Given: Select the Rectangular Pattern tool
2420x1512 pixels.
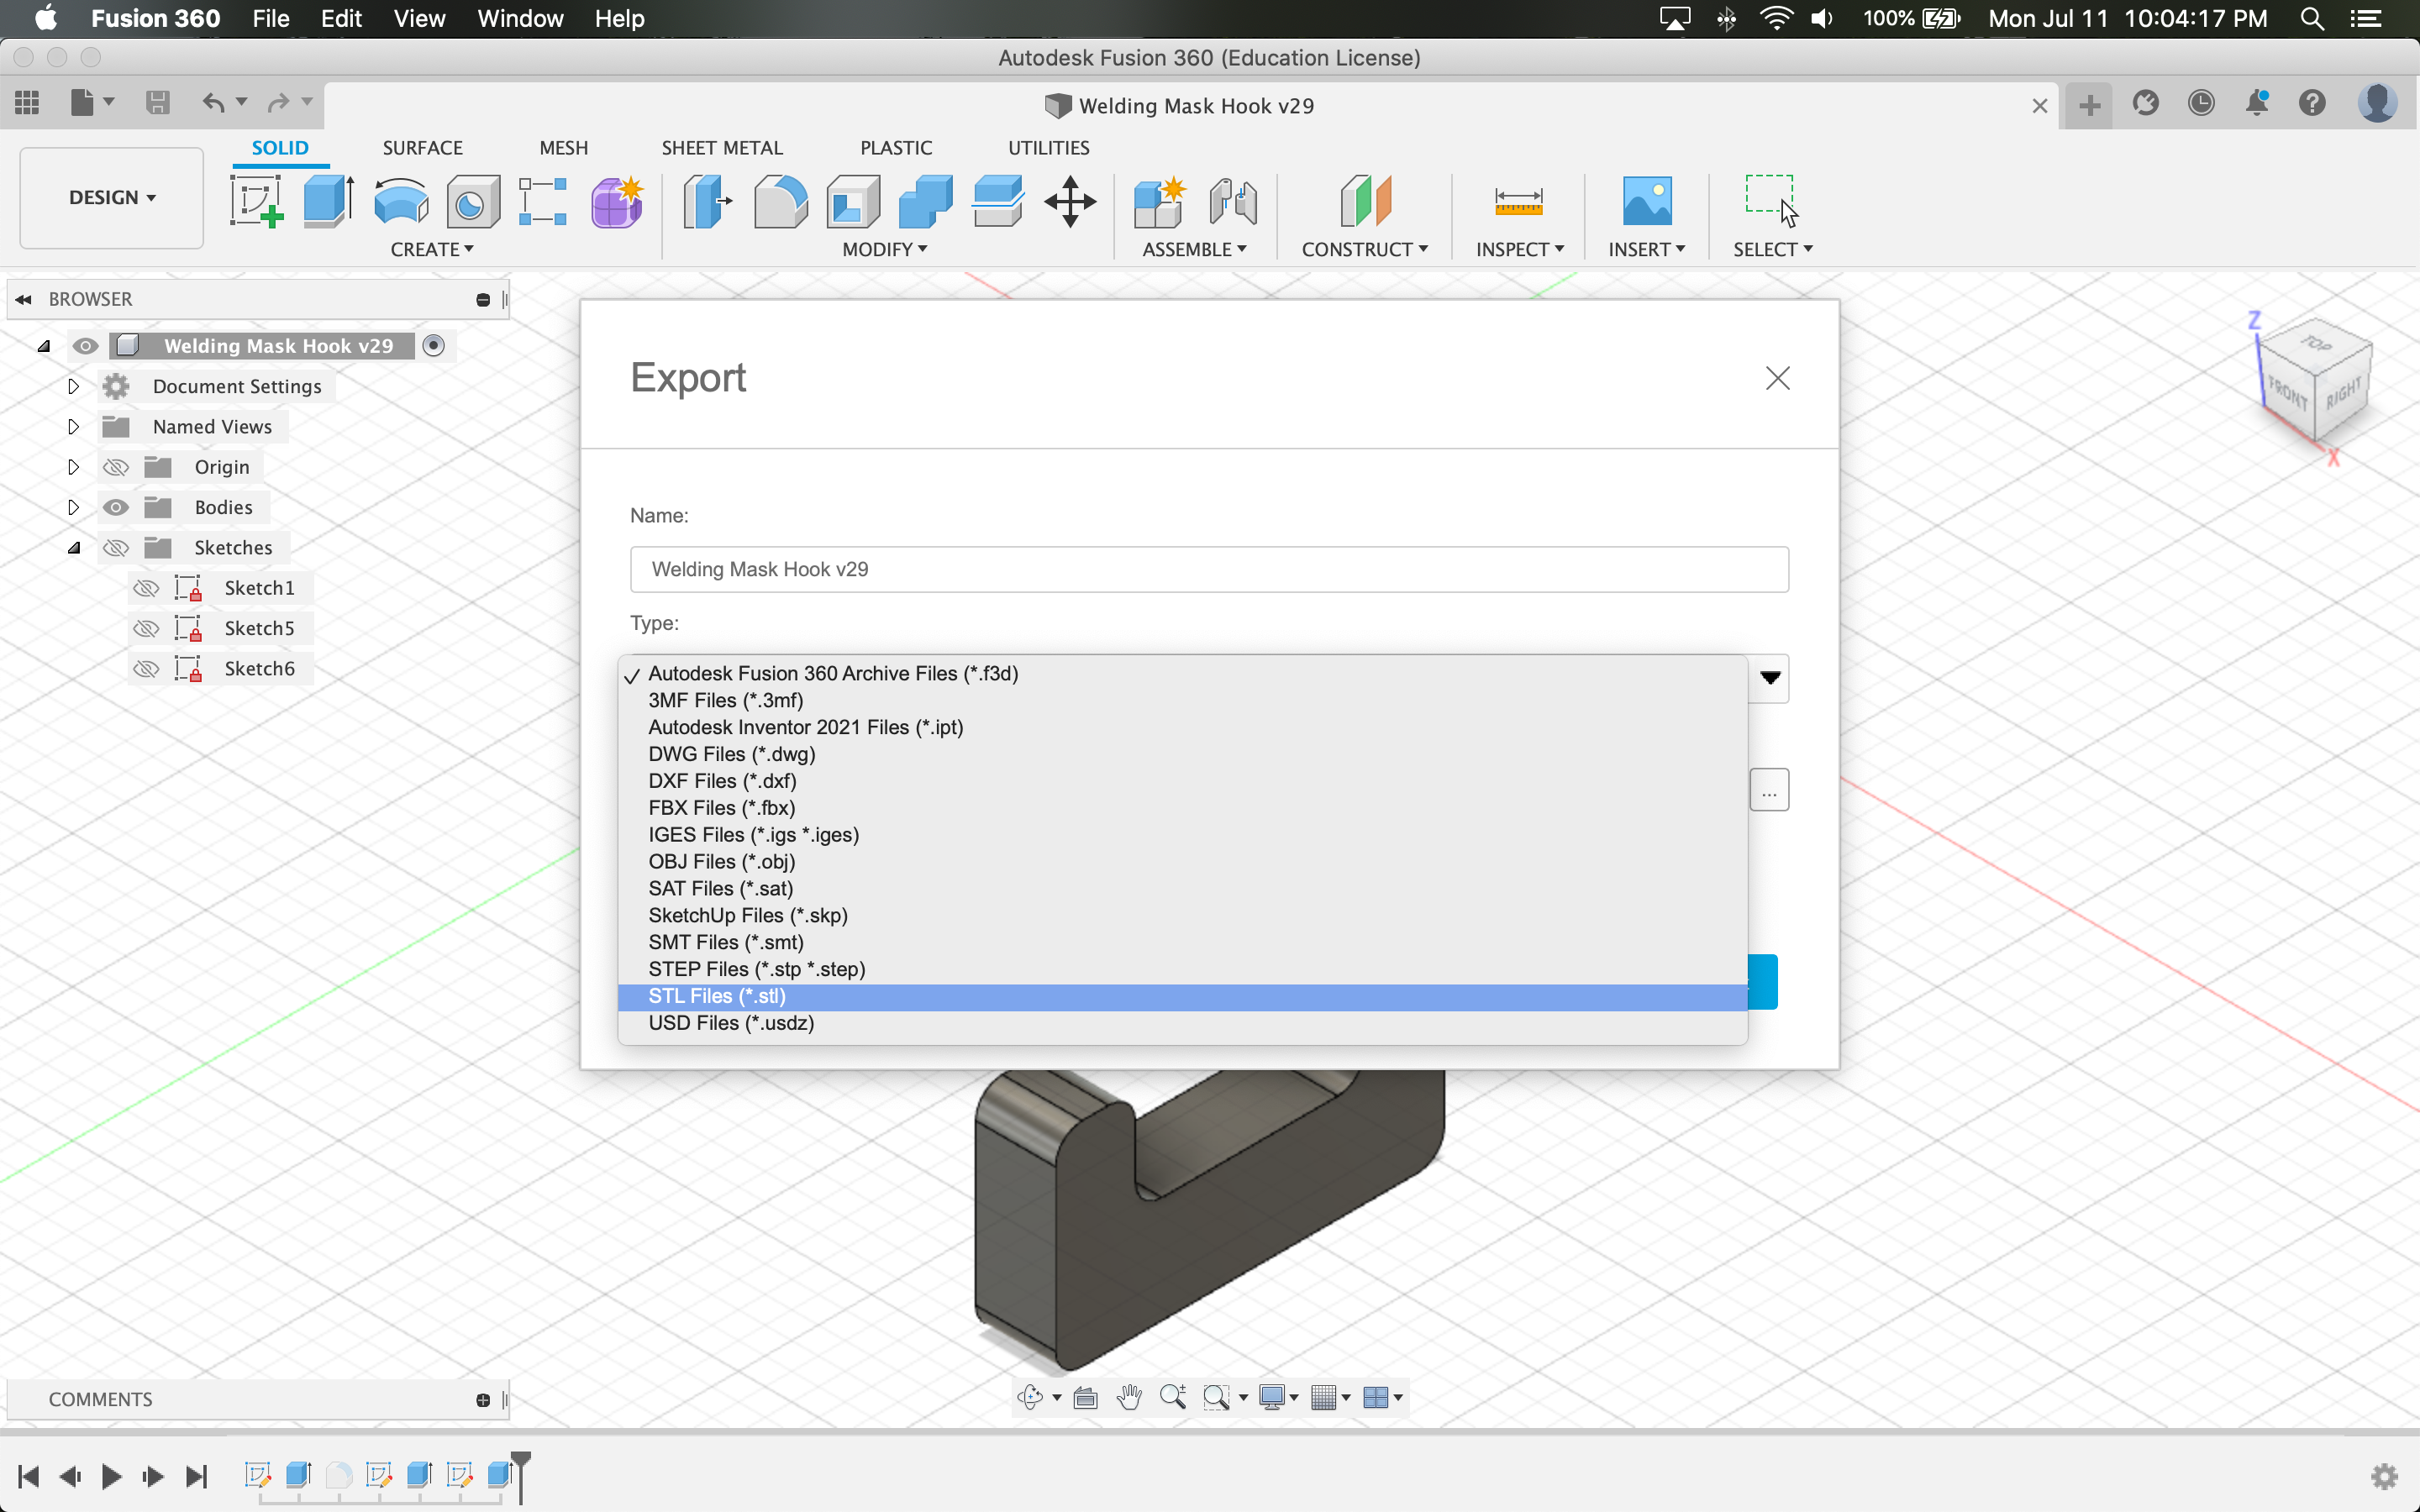Looking at the screenshot, I should click(x=543, y=201).
